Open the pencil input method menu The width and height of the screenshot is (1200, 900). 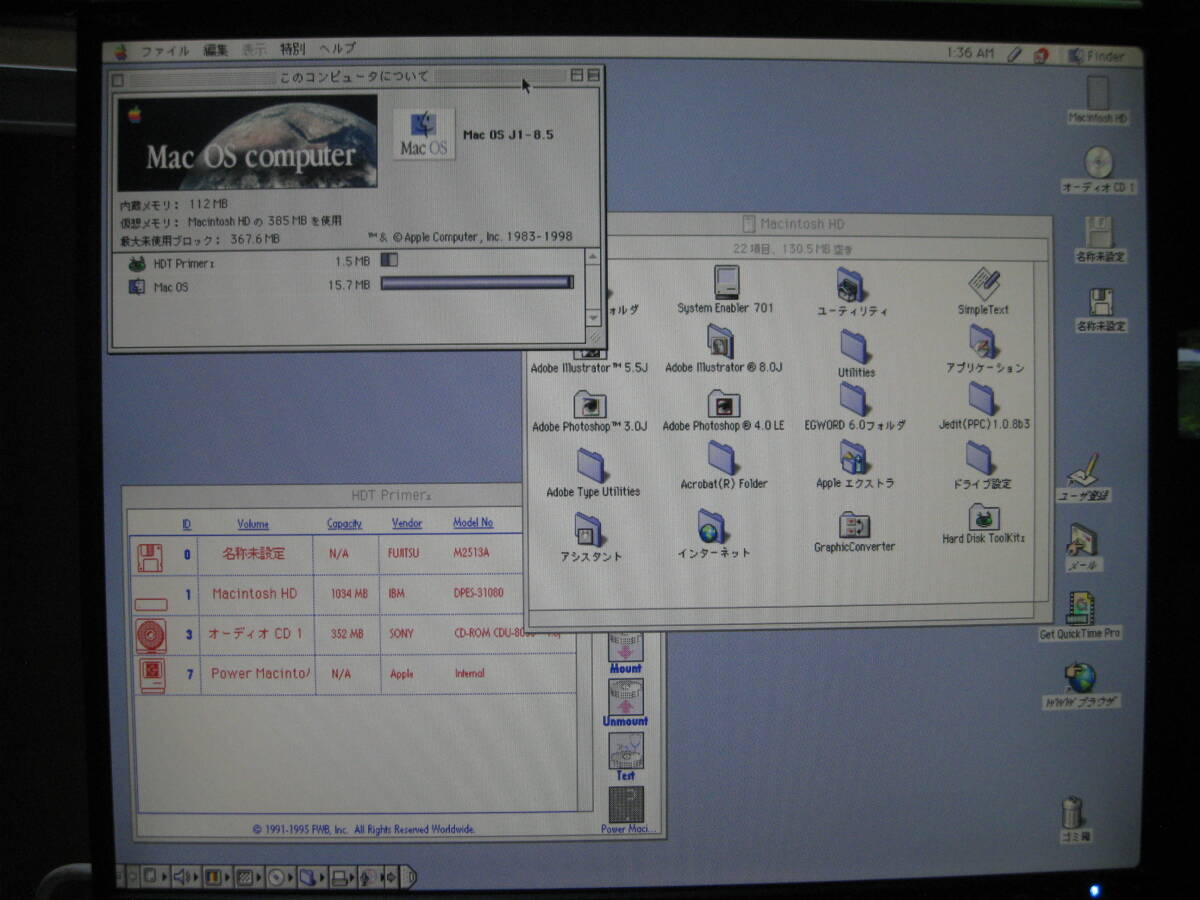tap(1015, 54)
